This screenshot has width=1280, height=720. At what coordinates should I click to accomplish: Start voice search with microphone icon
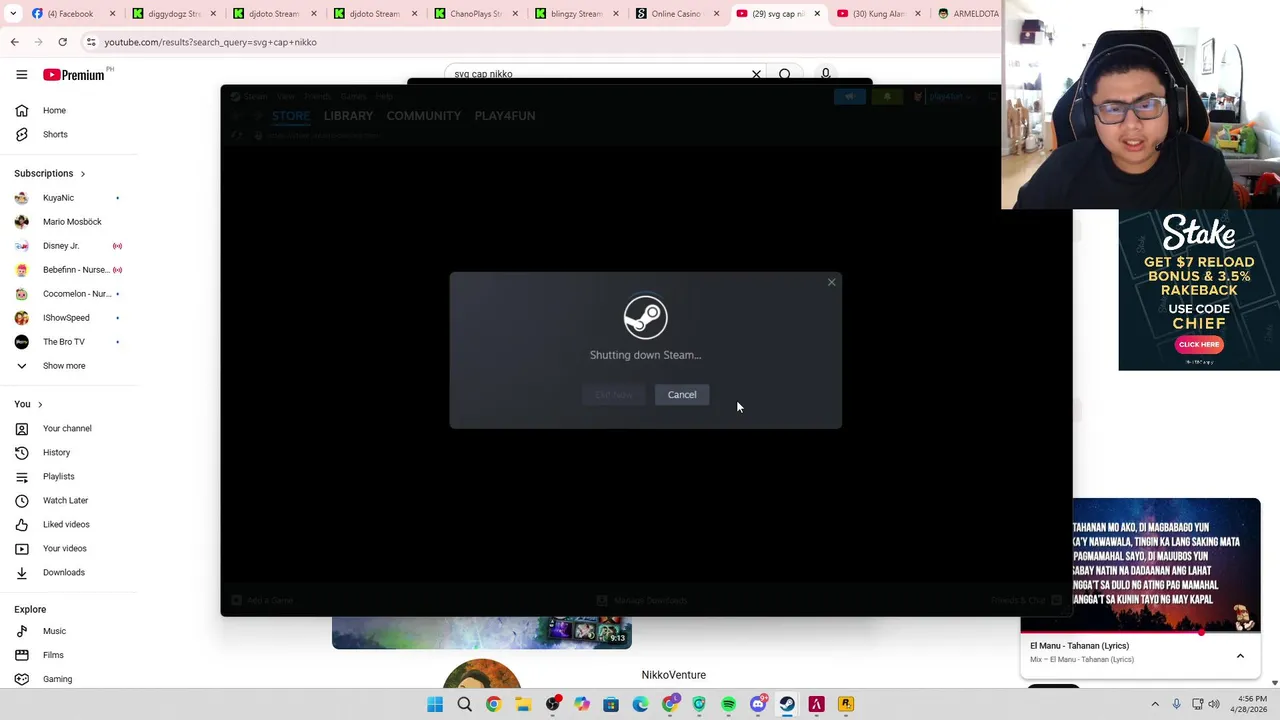[x=825, y=74]
